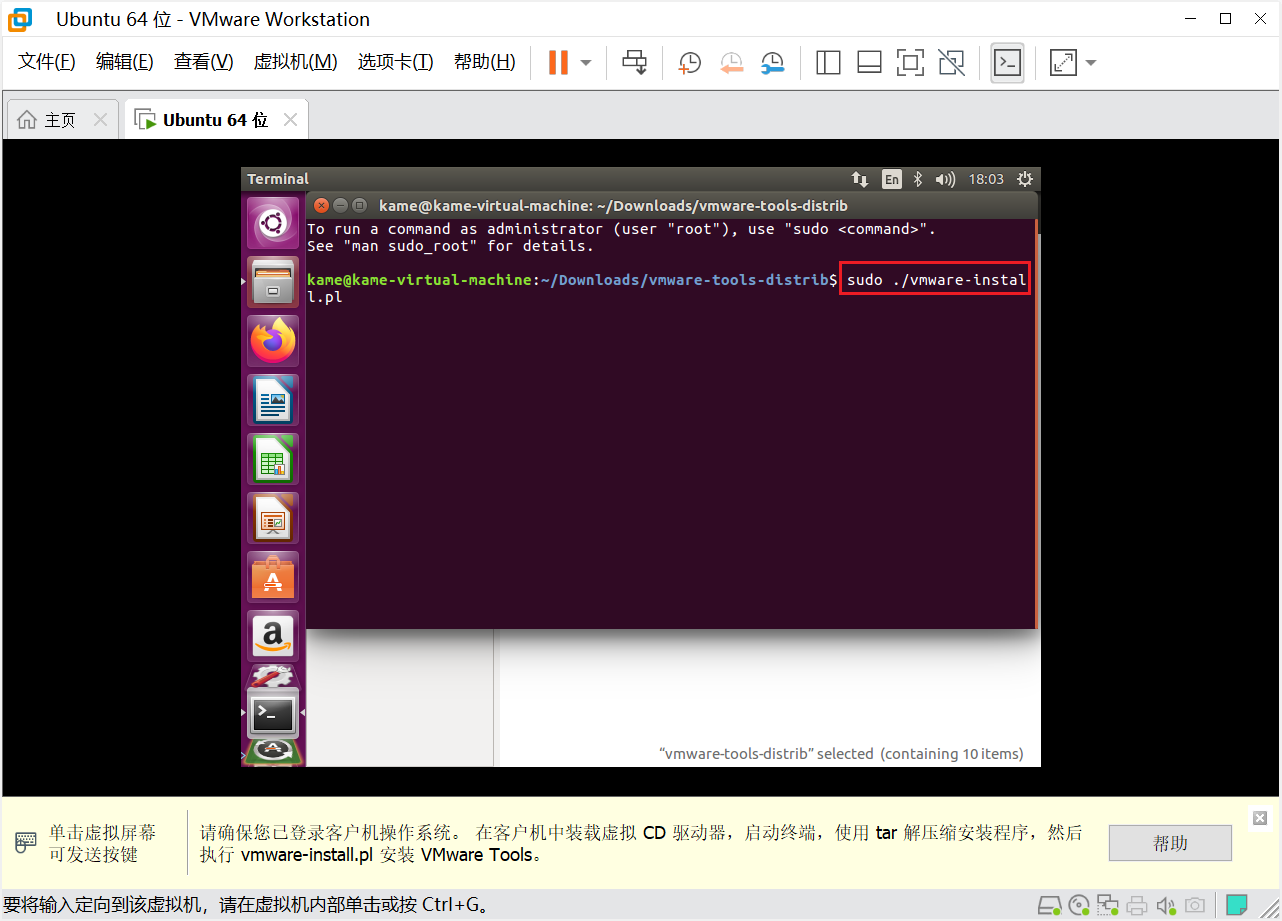Open the Amazon launcher icon
1282x921 pixels.
[x=273, y=636]
